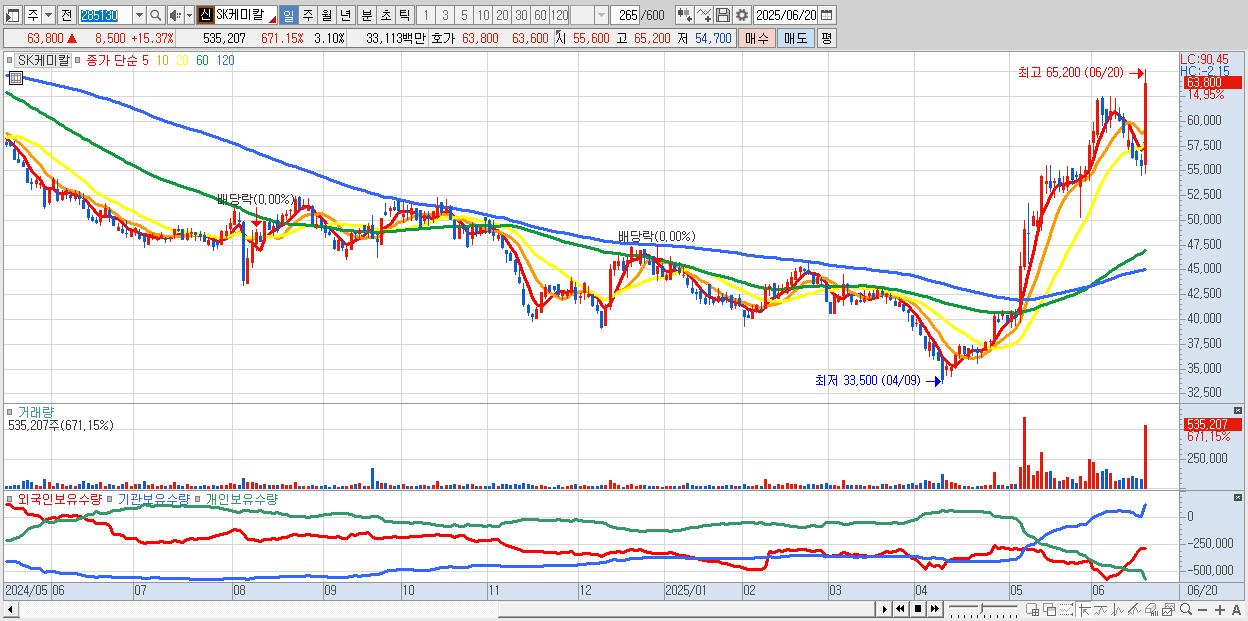The width and height of the screenshot is (1248, 621).
Task: Click the stock search magnifier icon
Action: point(156,15)
